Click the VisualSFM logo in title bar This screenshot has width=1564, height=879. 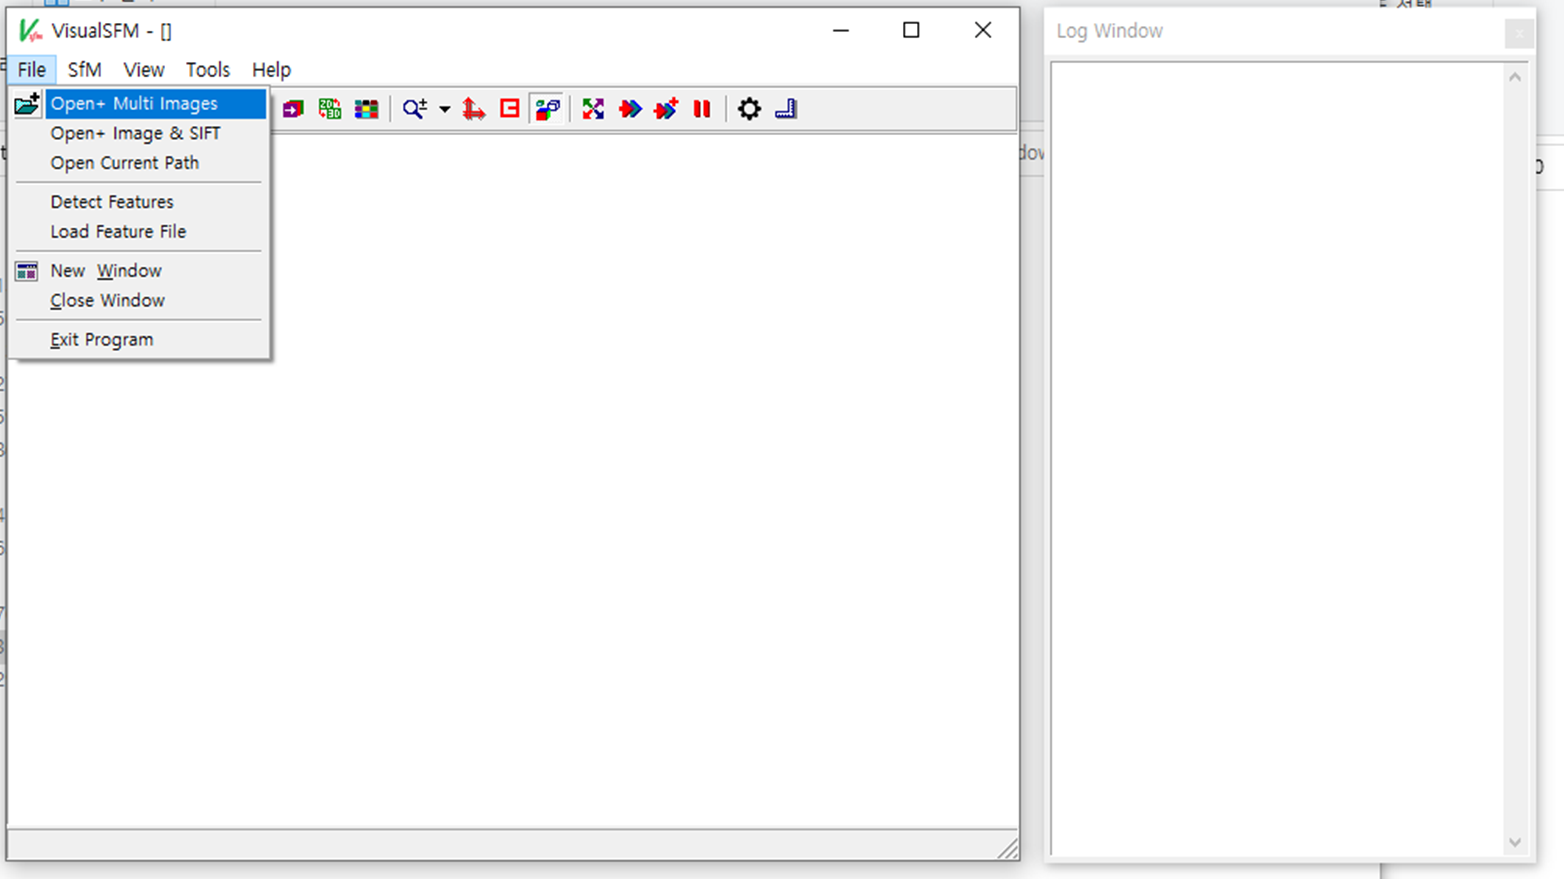coord(30,31)
